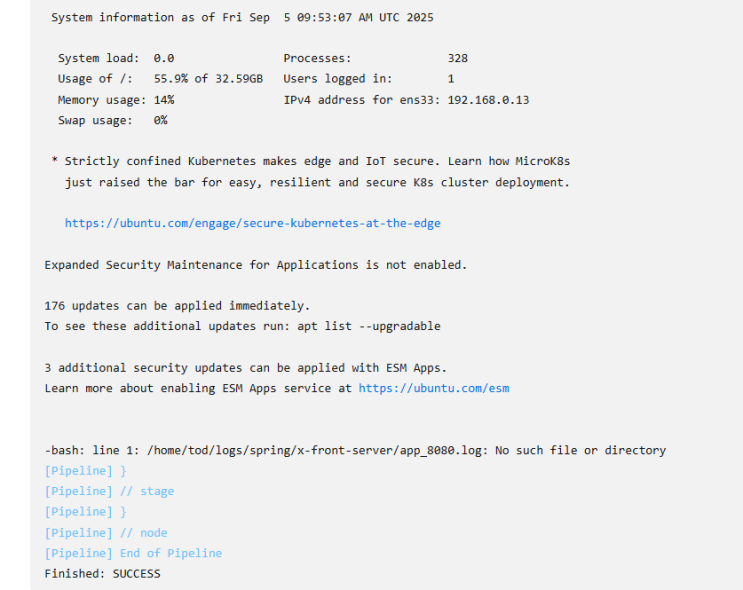The height and width of the screenshot is (590, 743).
Task: Open the ubuntu.com/esm link
Action: [434, 388]
